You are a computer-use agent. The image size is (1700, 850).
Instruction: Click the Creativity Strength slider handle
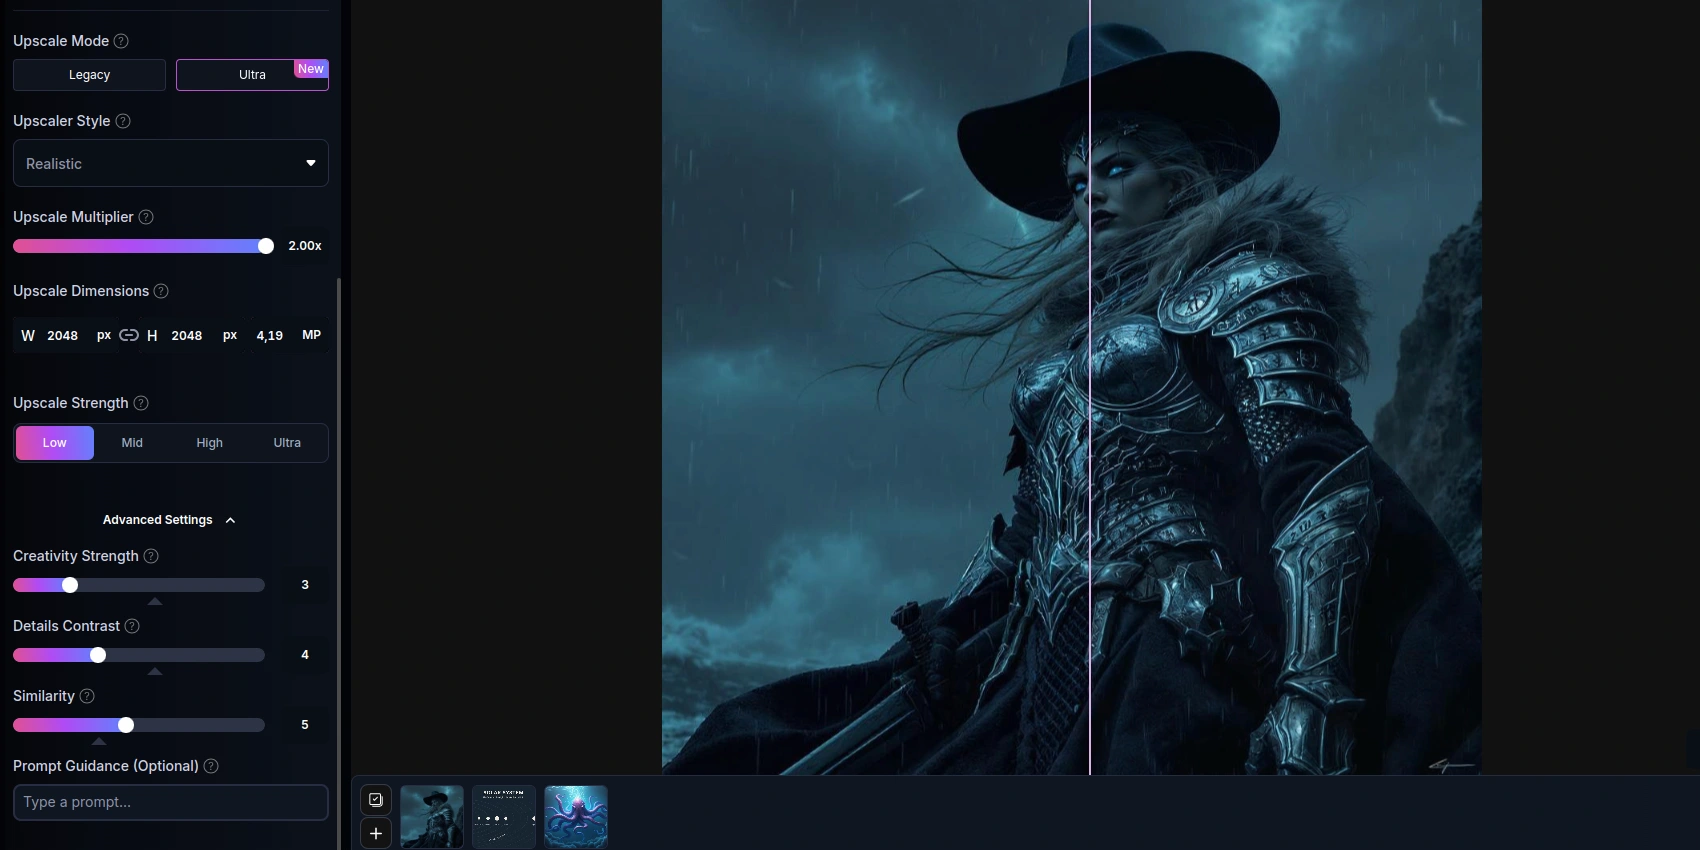(70, 585)
